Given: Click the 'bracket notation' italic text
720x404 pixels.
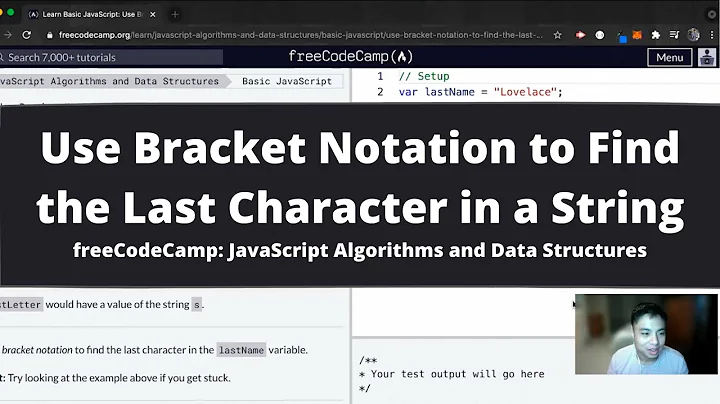Looking at the screenshot, I should point(37,350).
